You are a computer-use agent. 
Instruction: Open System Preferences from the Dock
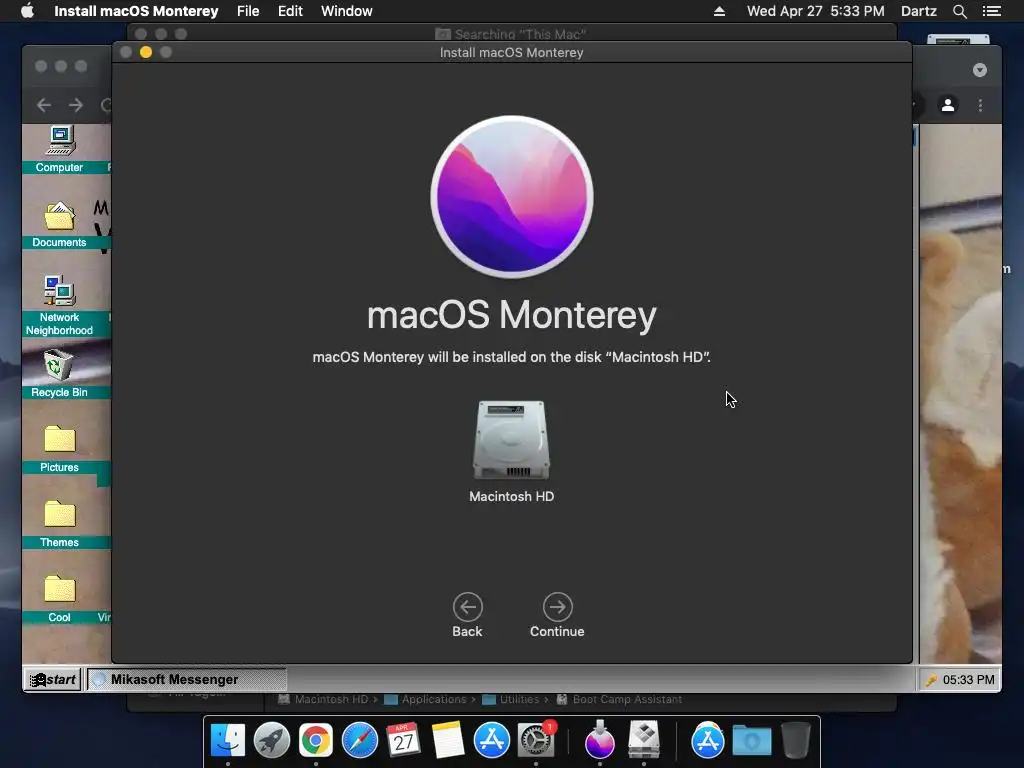[536, 740]
